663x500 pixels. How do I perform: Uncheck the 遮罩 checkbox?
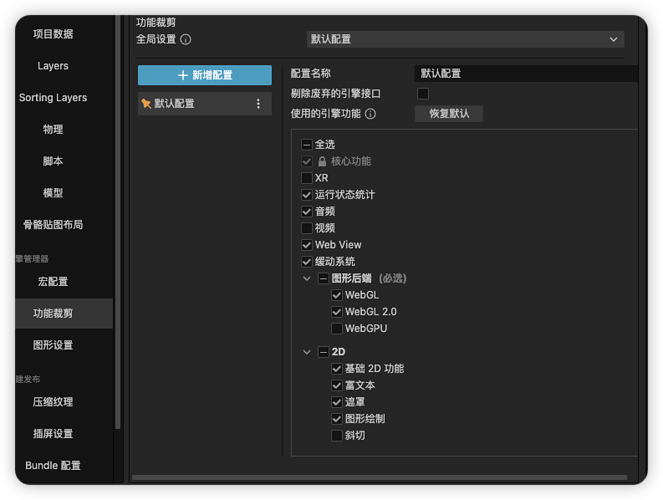(x=337, y=402)
